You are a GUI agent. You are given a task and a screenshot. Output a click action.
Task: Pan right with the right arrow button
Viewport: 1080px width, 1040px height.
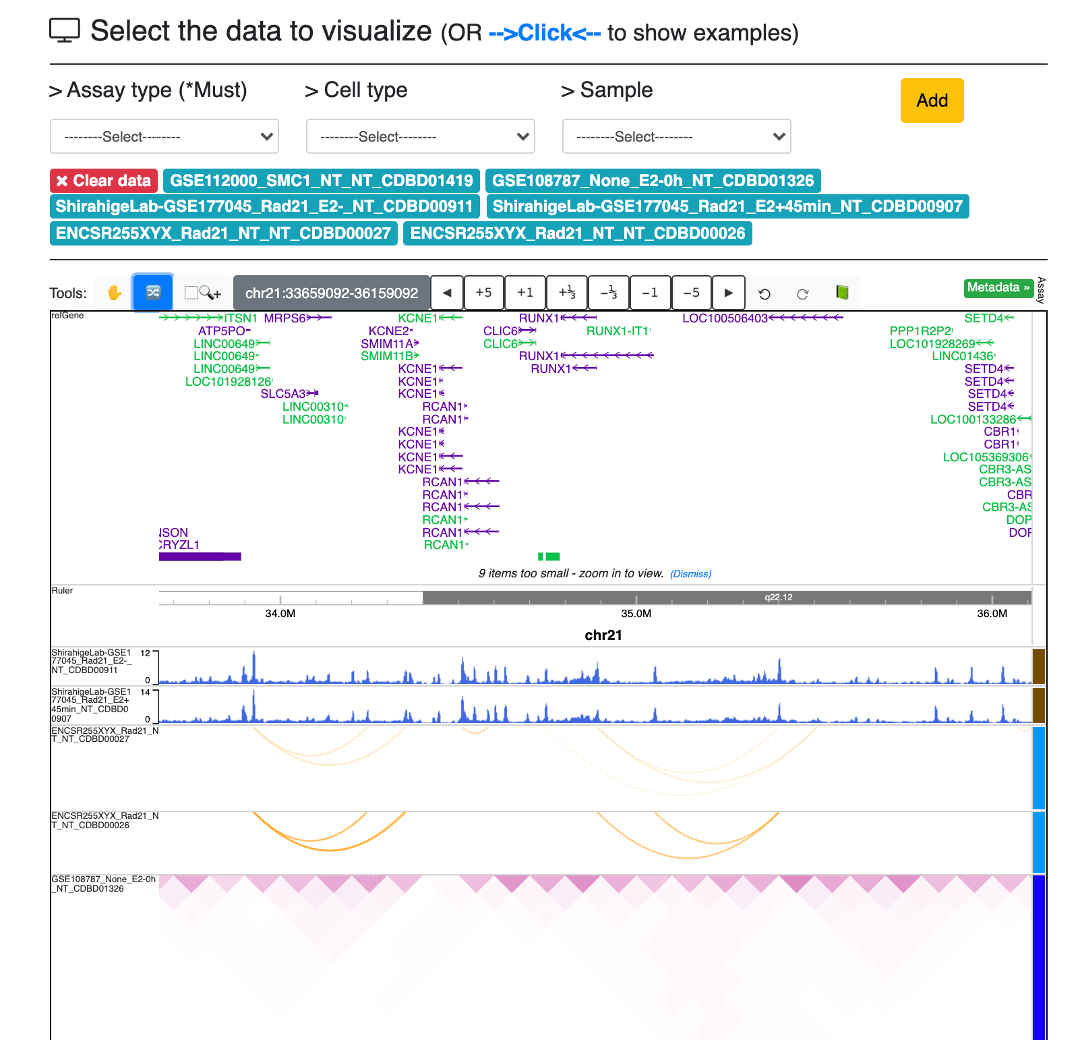(729, 293)
